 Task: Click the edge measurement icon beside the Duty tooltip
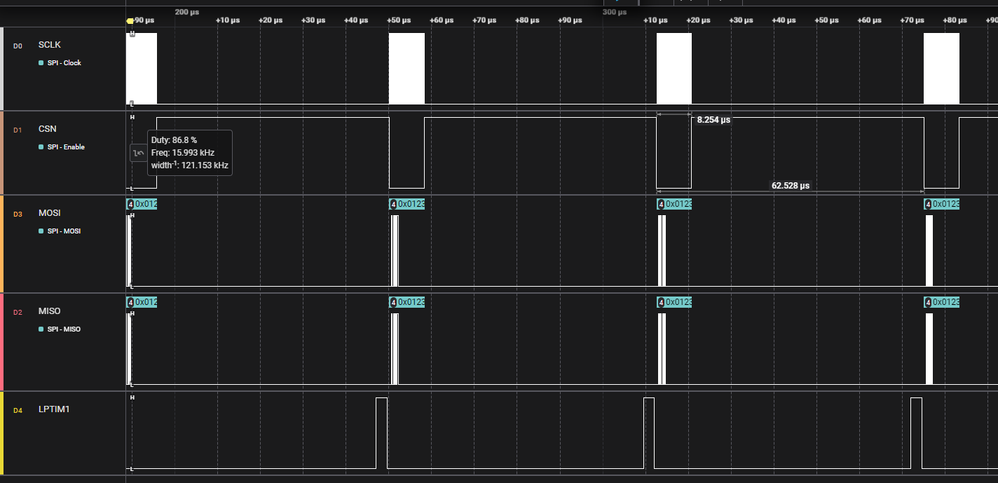[x=138, y=153]
